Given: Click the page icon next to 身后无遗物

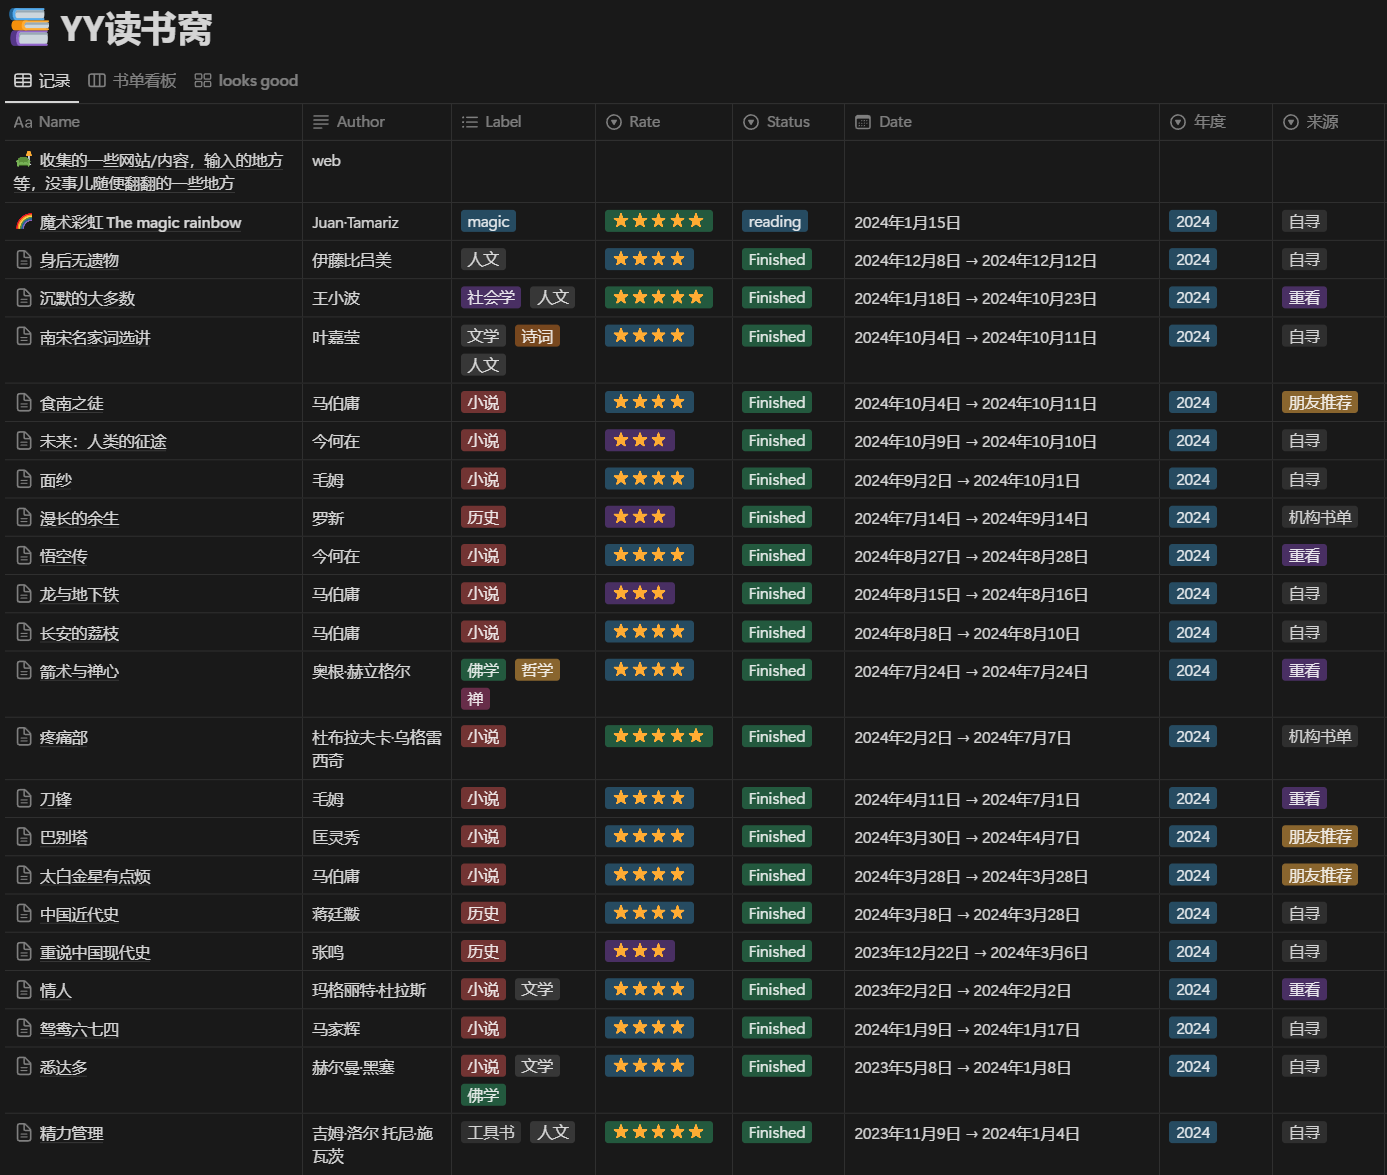Looking at the screenshot, I should click(24, 260).
